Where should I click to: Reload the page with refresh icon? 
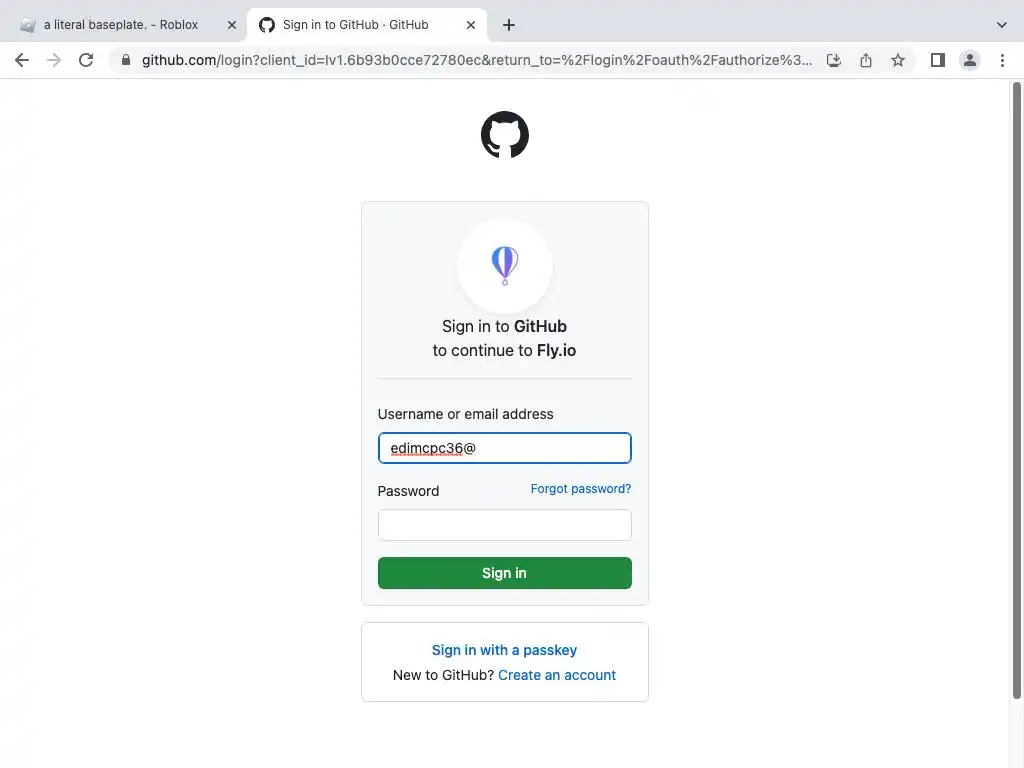[x=86, y=60]
